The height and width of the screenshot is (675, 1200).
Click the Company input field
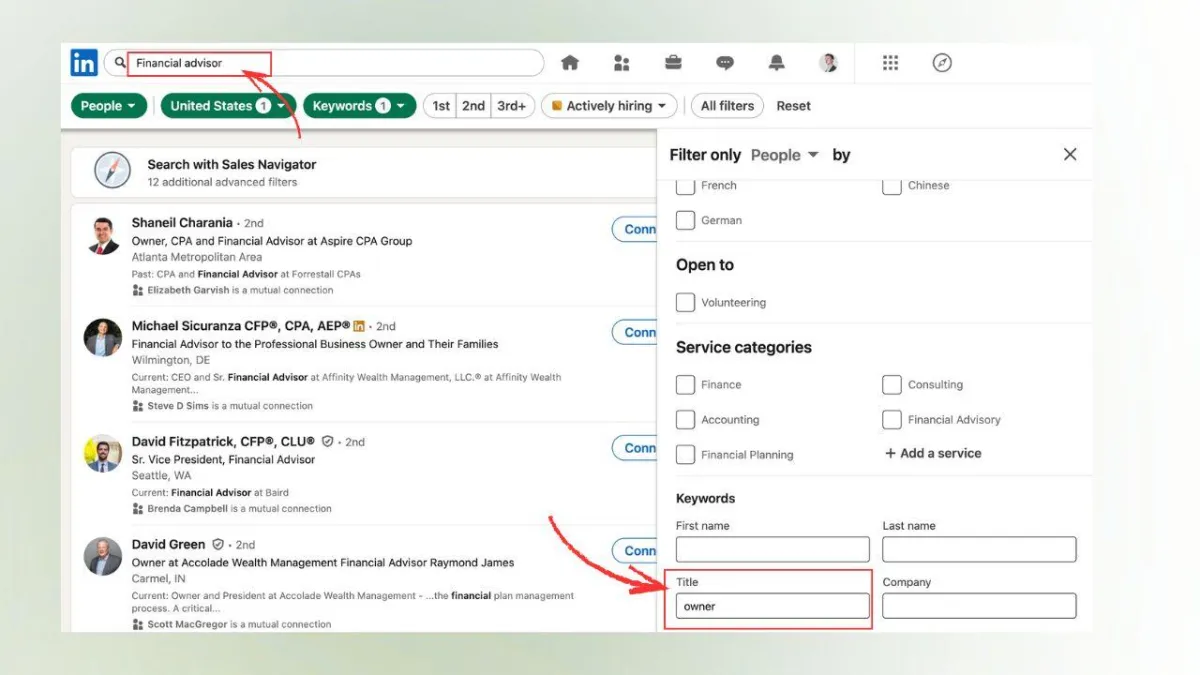click(979, 606)
